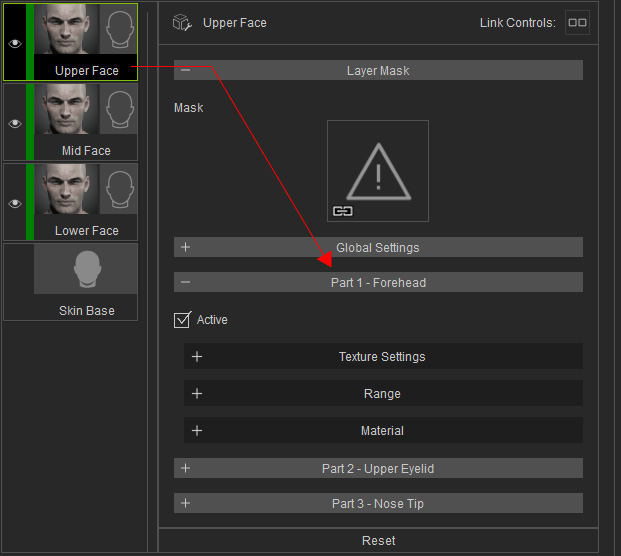This screenshot has height=556, width=621.
Task: Click the Upper Face panel header icon
Action: (x=182, y=22)
